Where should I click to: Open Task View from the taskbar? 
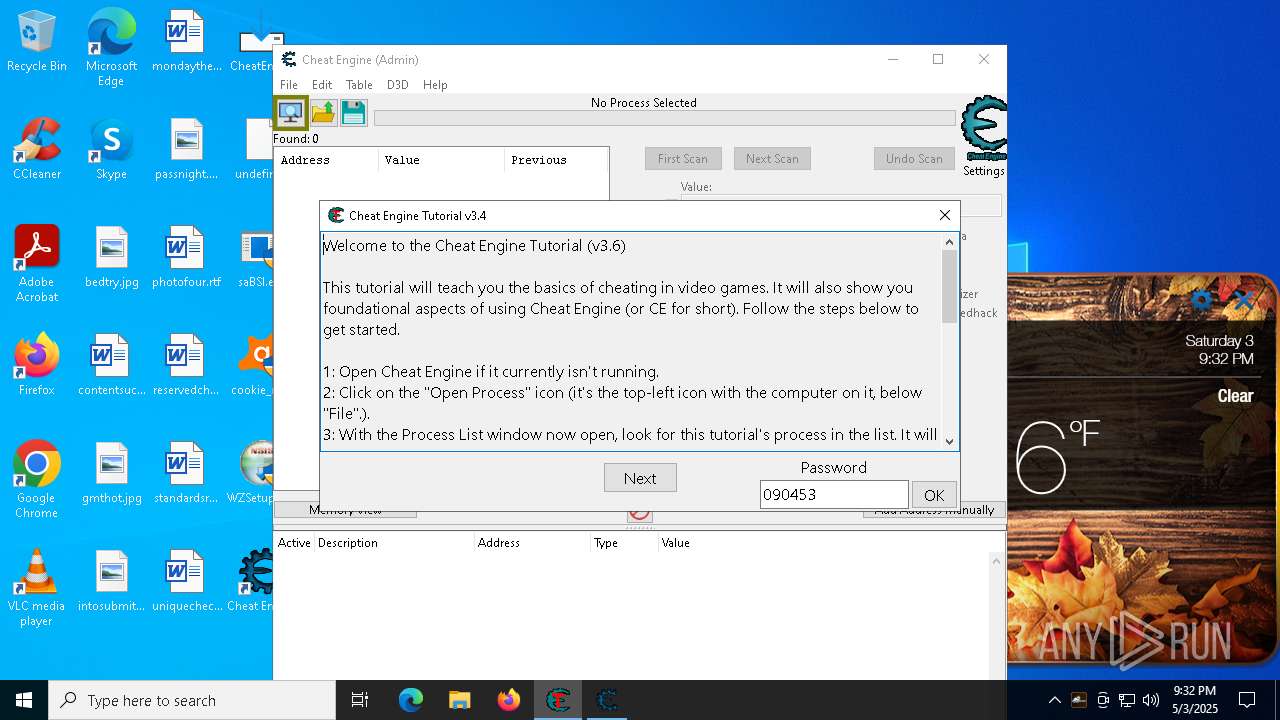pyautogui.click(x=360, y=700)
